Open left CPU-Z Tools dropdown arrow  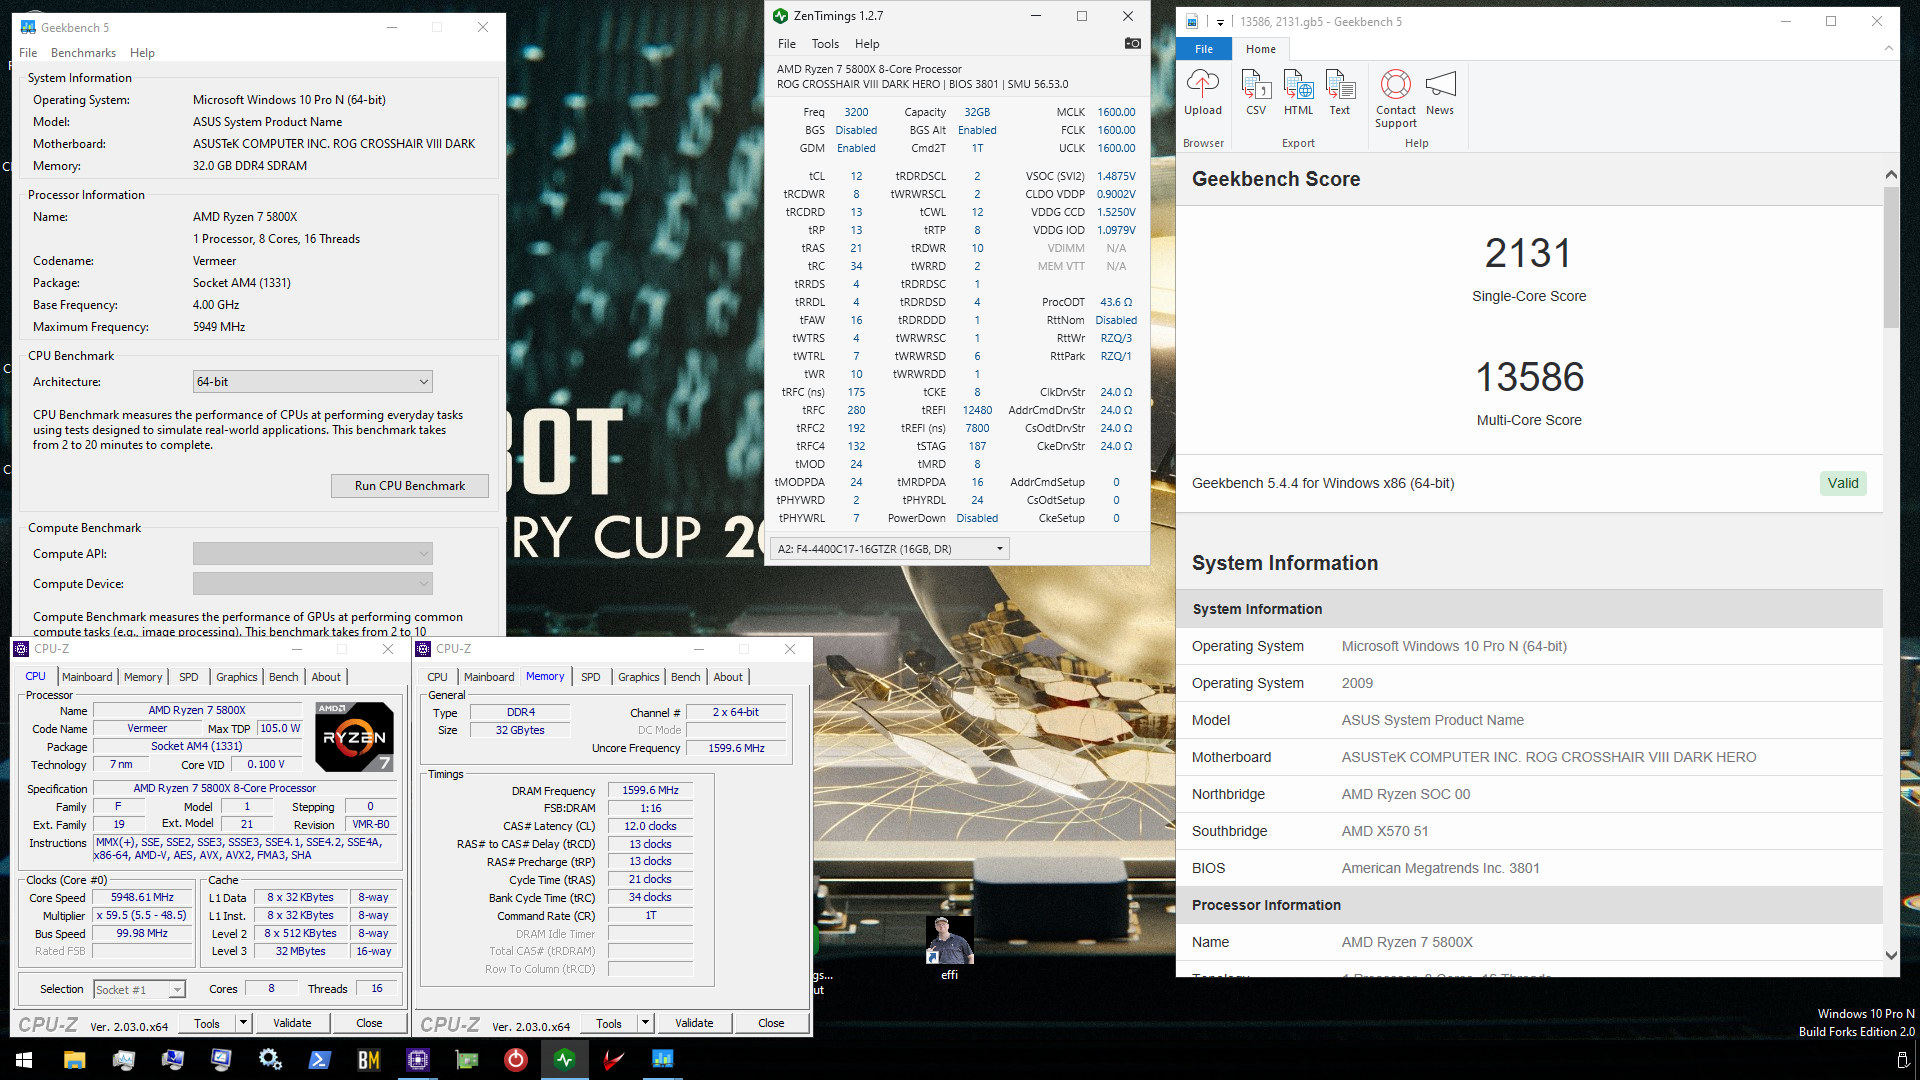(243, 1023)
